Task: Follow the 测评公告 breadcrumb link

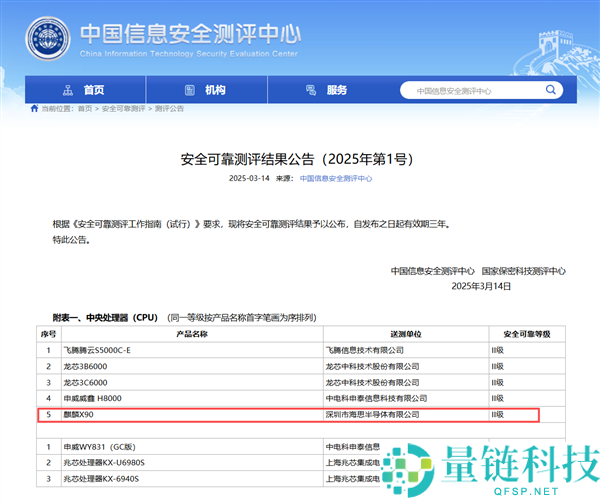Action: point(169,109)
